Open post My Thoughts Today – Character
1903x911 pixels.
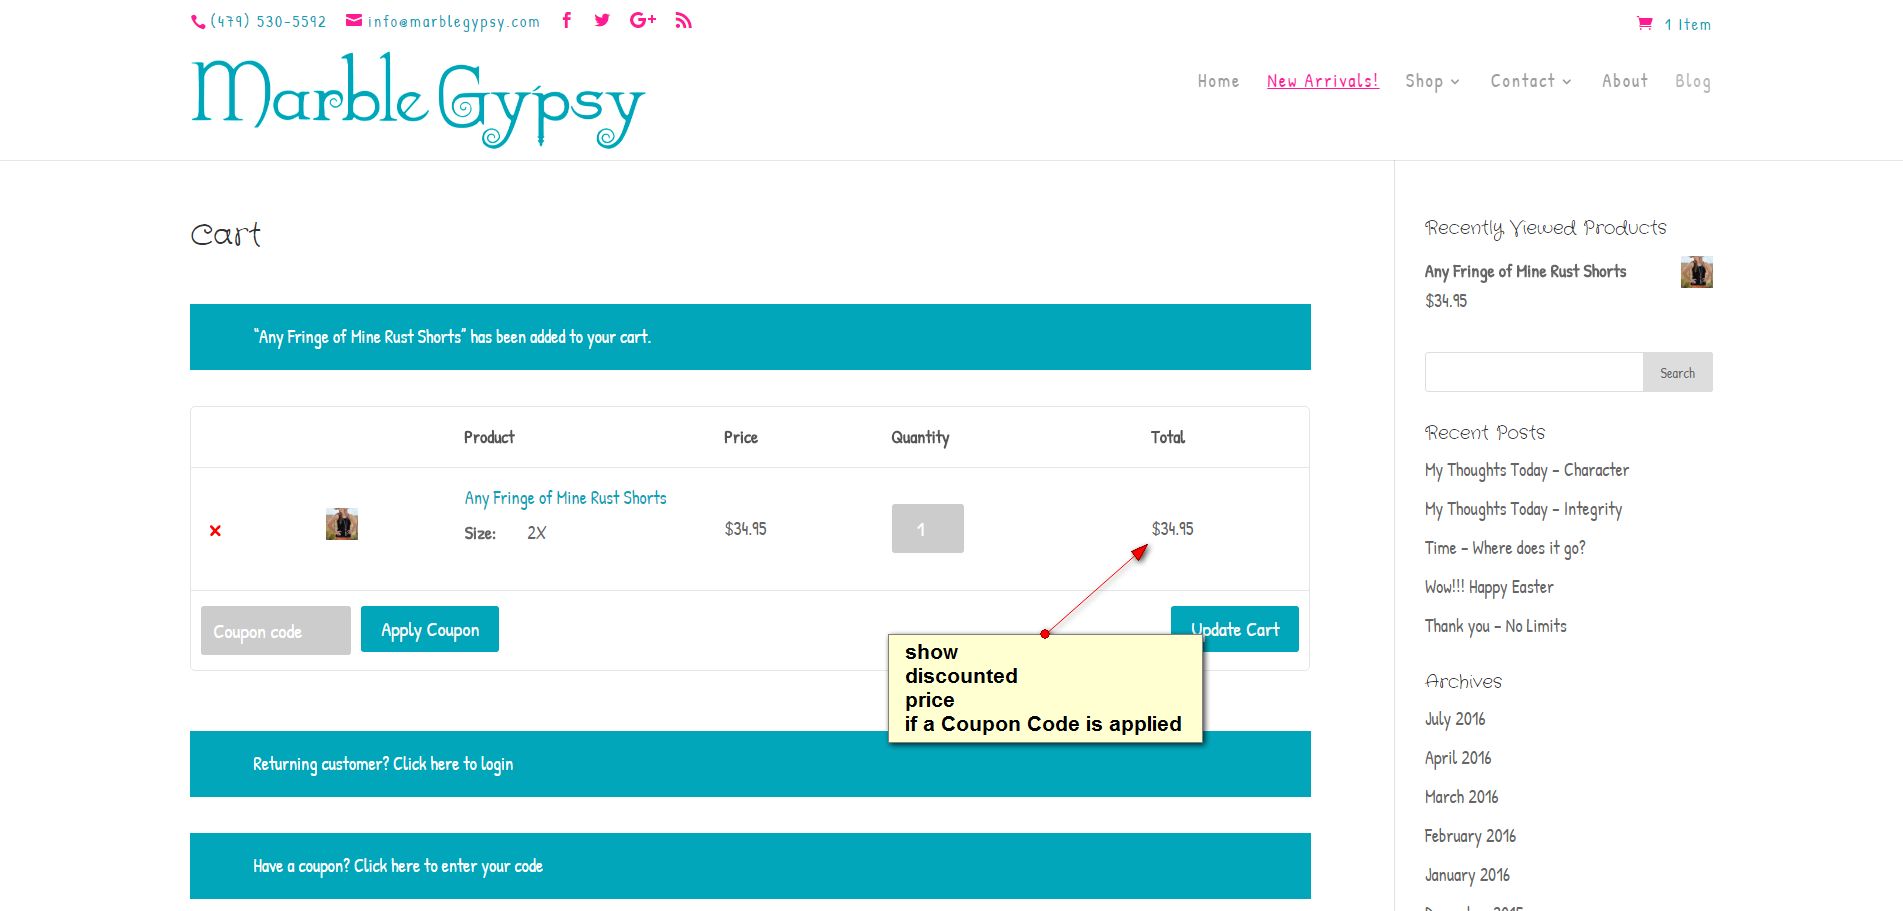[1527, 470]
